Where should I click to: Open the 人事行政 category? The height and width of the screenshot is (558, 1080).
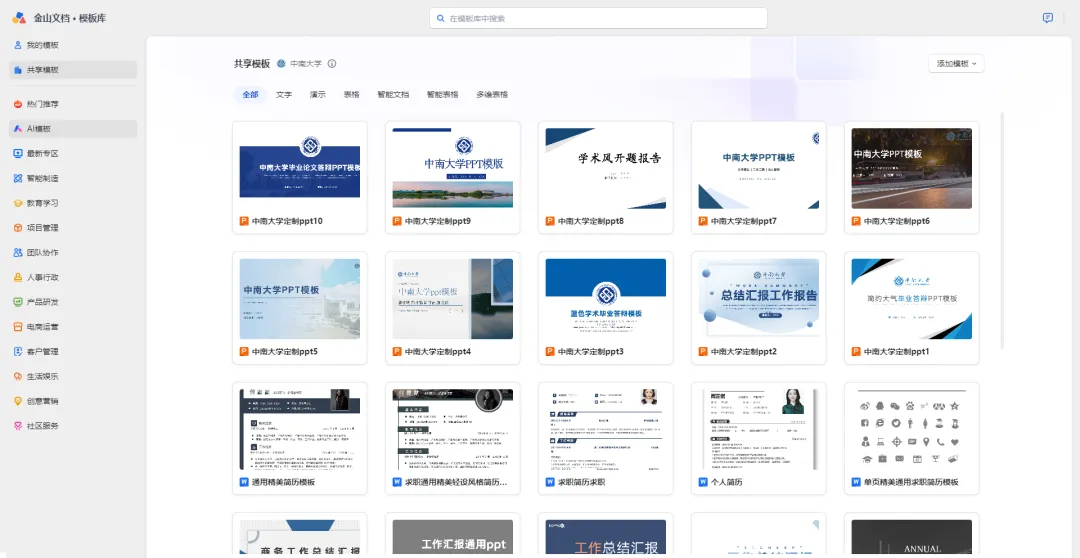(x=73, y=278)
